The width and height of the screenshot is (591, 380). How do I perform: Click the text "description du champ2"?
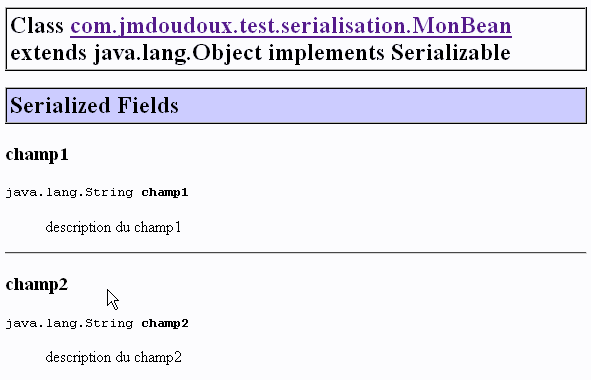coord(113,357)
